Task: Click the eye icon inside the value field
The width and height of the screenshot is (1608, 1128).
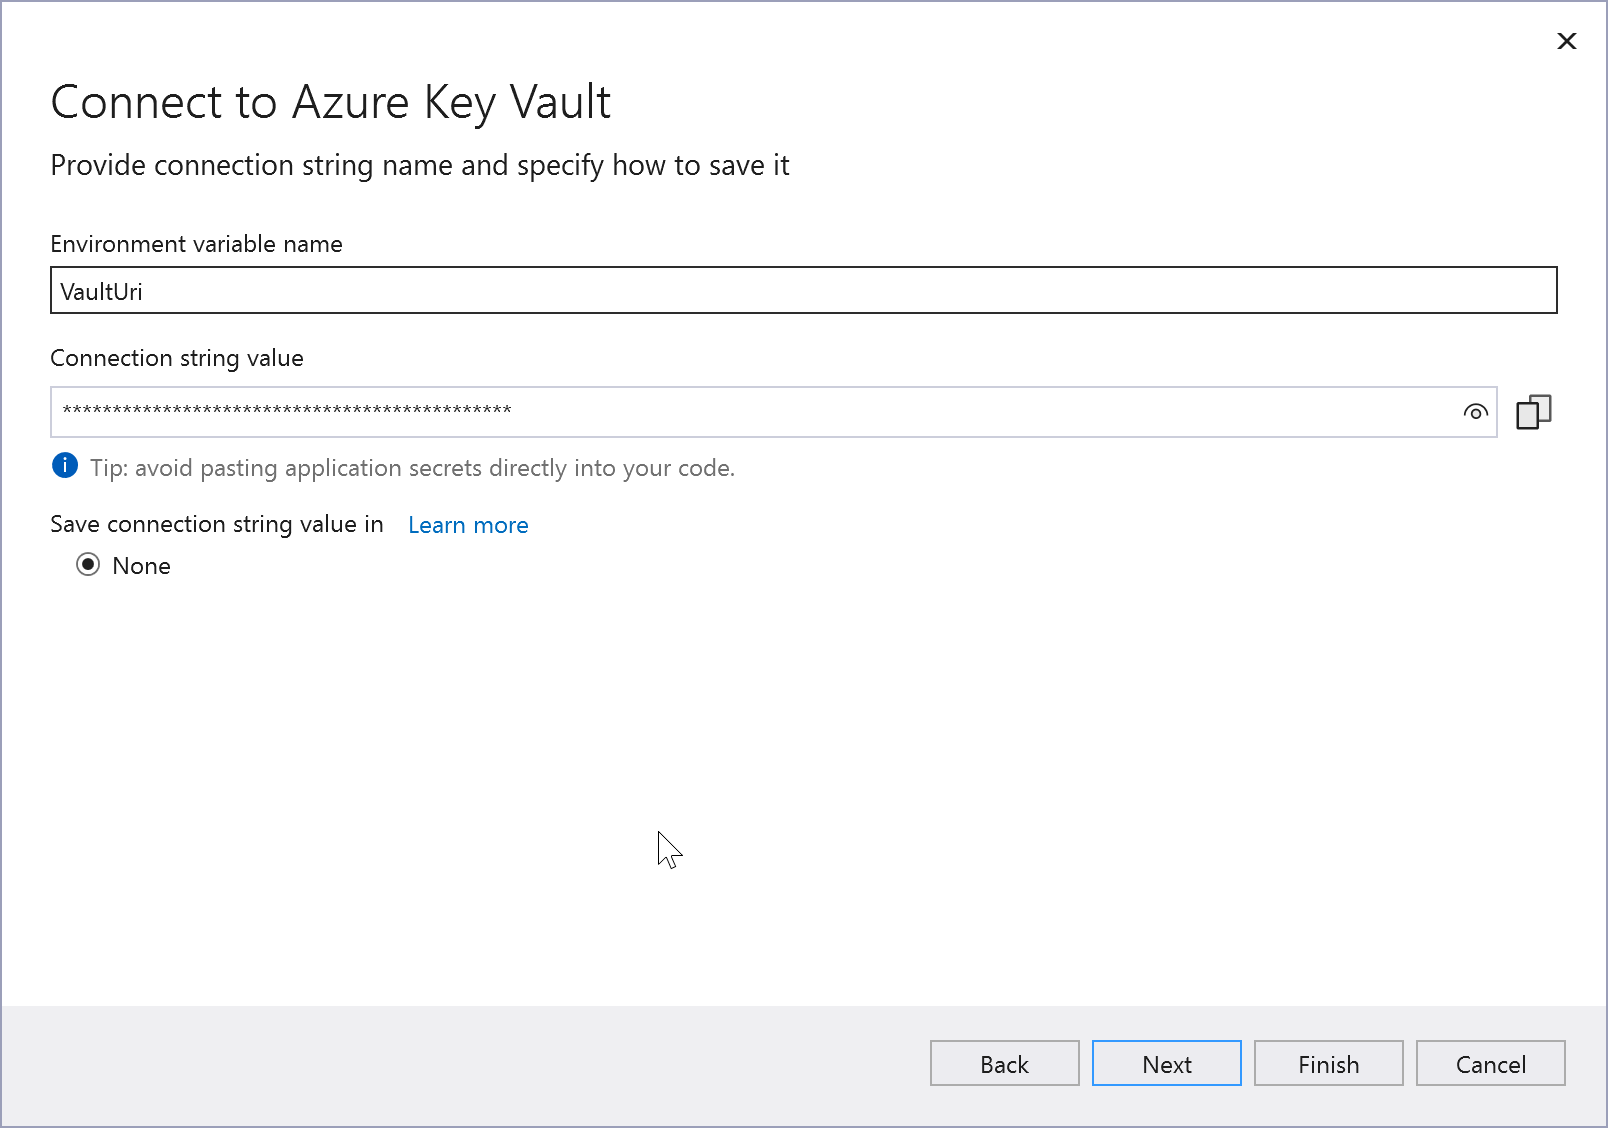Action: [1476, 411]
